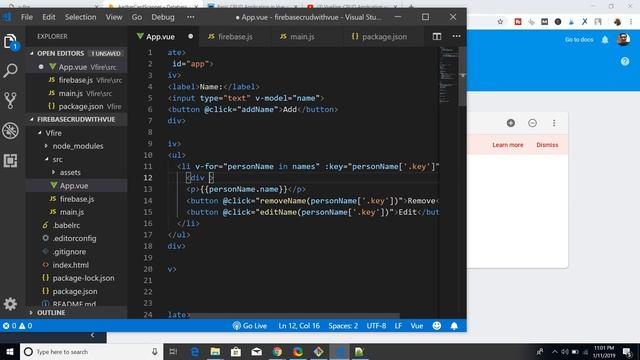Screen dimensions: 640x360
Task: Open the Manage gear icon
Action: [x=10, y=304]
